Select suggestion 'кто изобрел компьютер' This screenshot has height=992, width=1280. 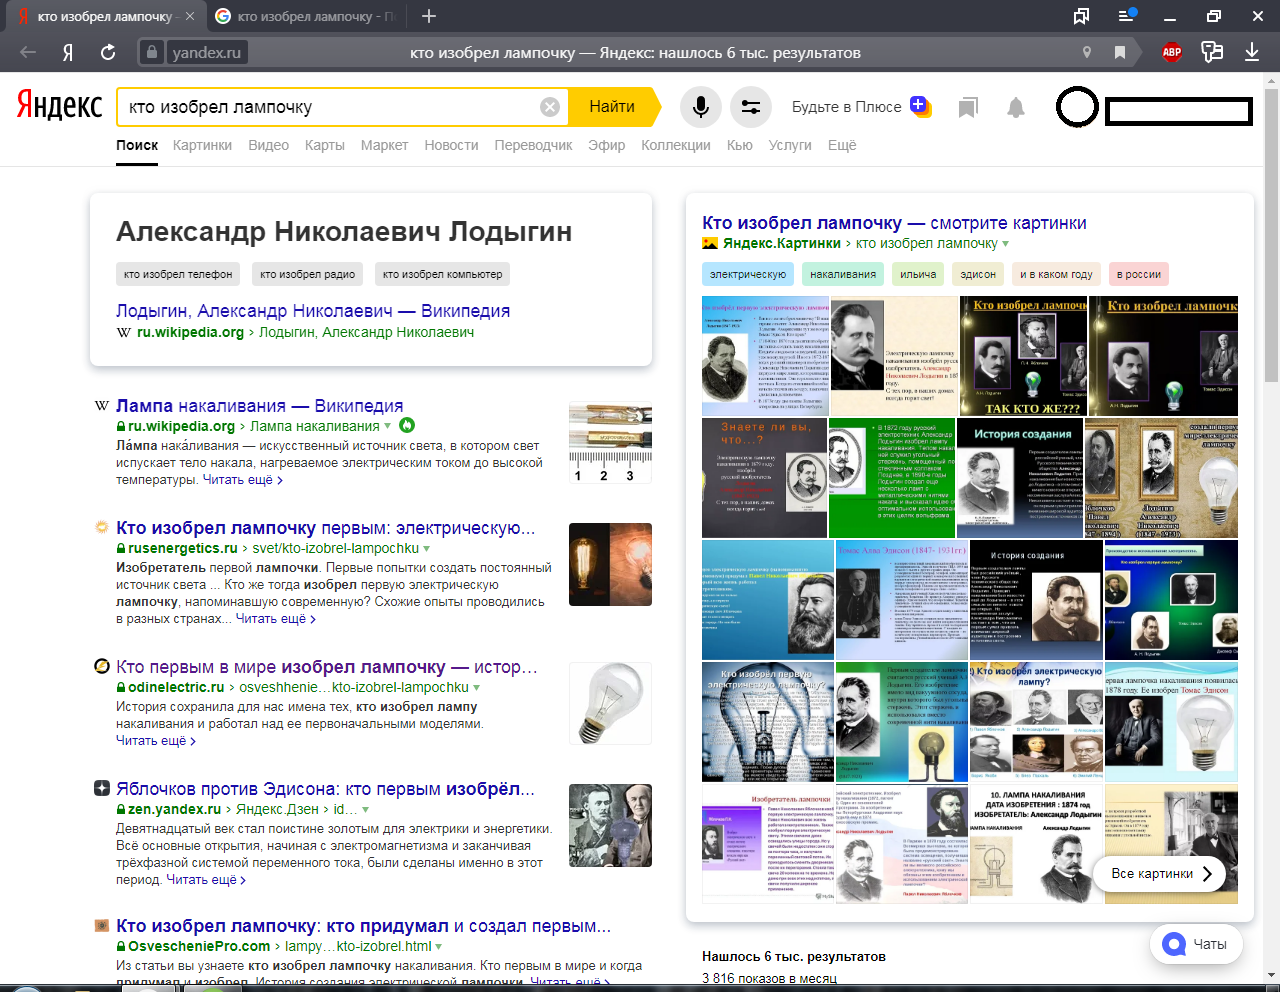pos(442,274)
